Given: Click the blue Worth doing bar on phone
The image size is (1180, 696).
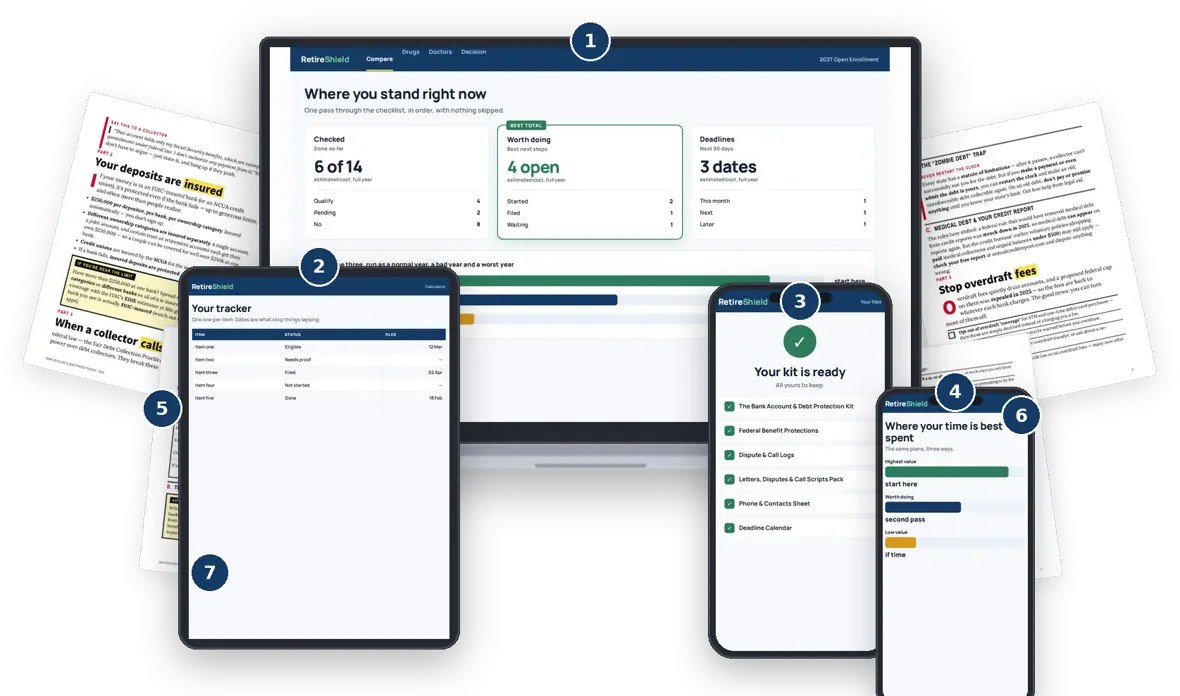Looking at the screenshot, I should (923, 507).
